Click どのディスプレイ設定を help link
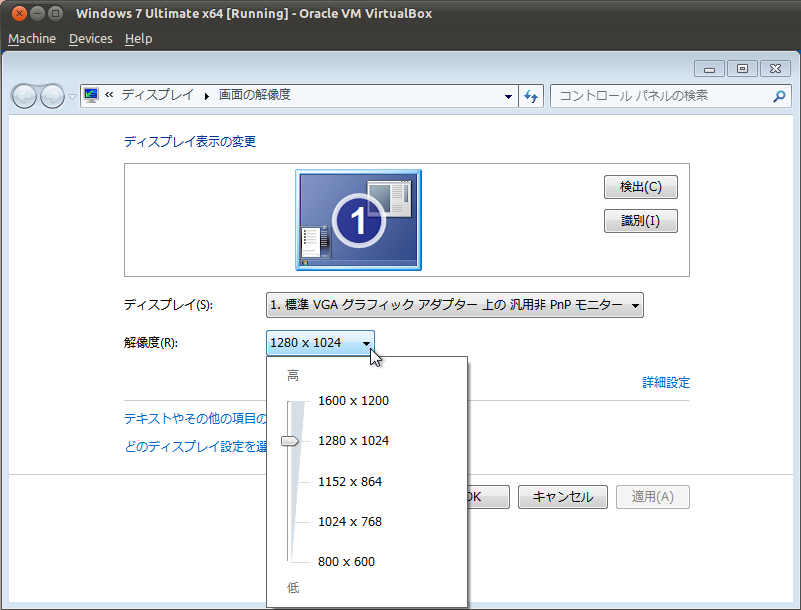This screenshot has width=801, height=610. 195,447
